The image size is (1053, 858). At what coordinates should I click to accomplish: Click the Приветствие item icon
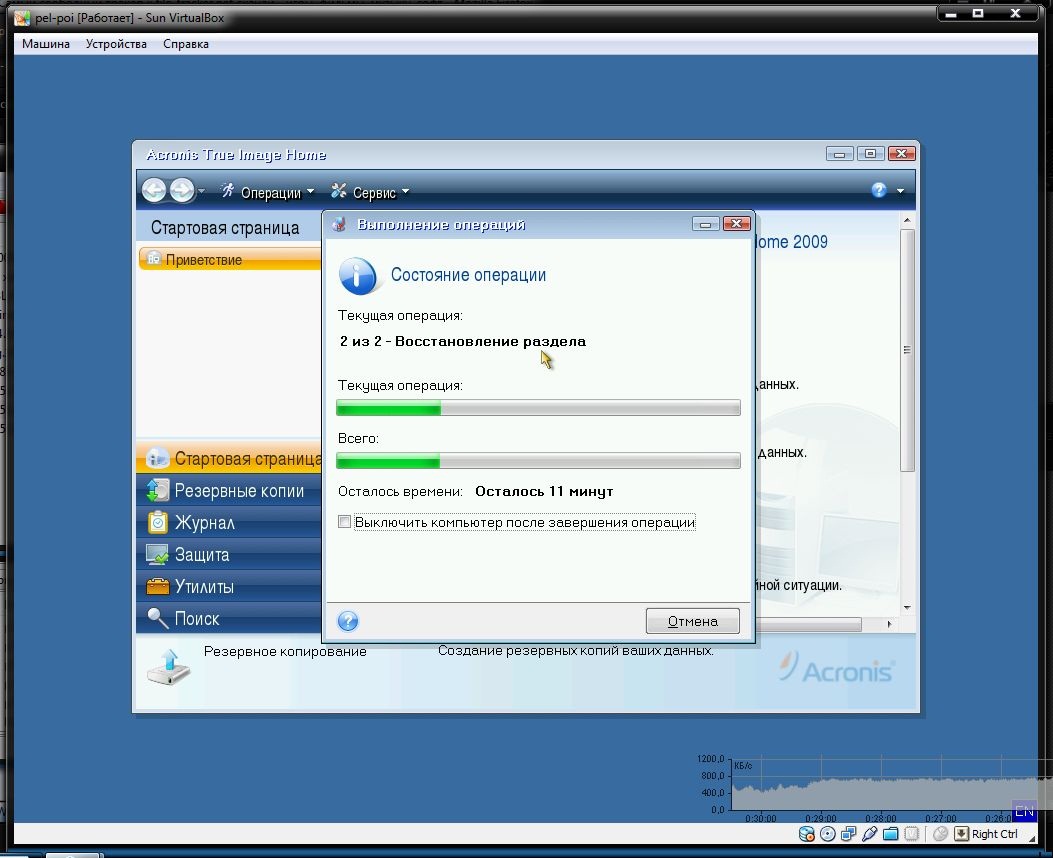click(x=154, y=258)
